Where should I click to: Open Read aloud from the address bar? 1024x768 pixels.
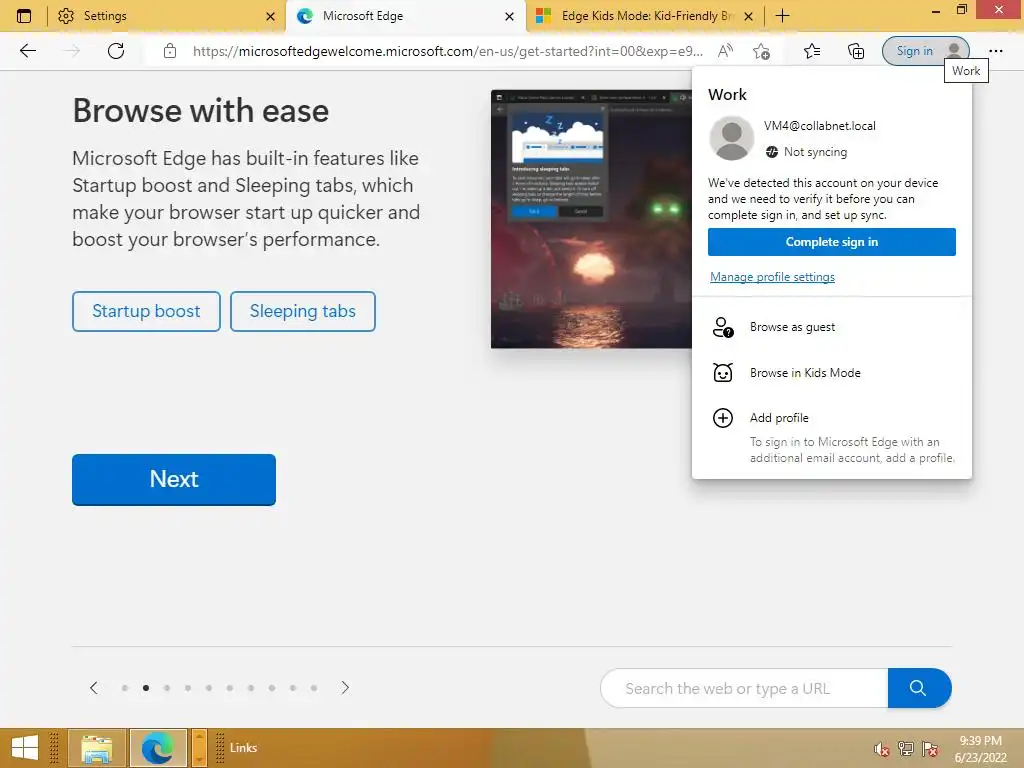point(725,51)
